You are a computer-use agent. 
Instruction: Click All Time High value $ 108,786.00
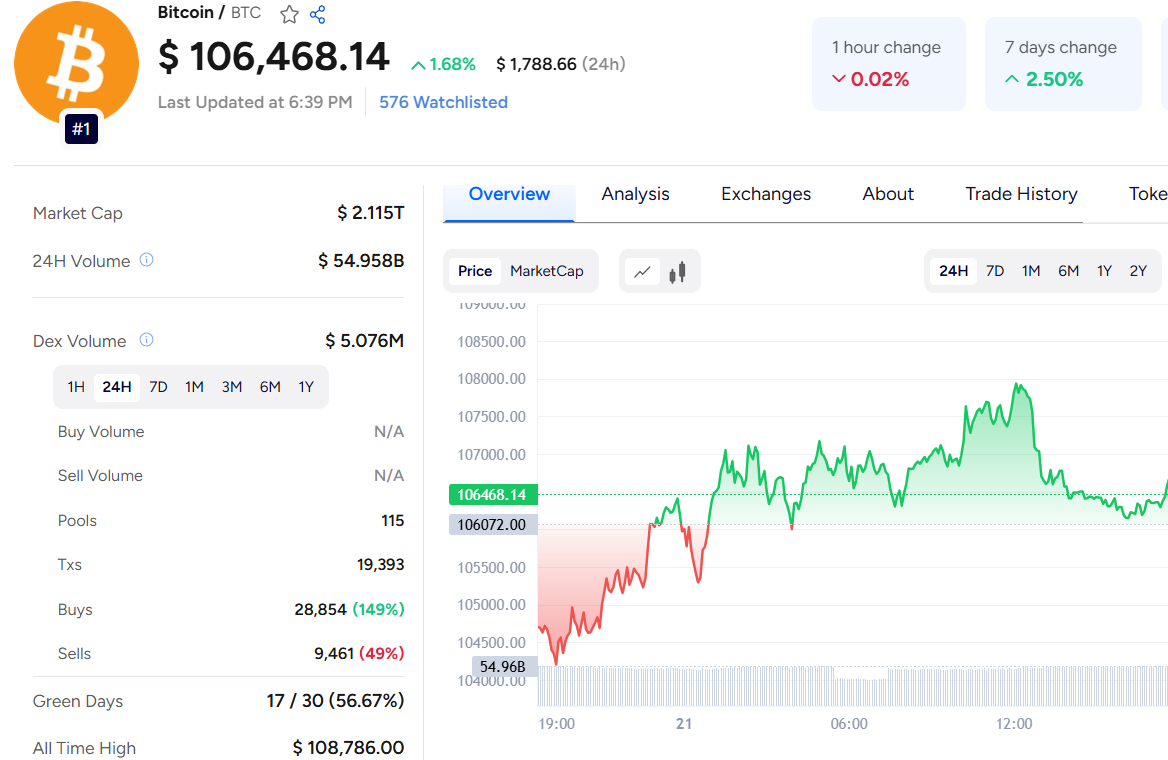click(349, 748)
